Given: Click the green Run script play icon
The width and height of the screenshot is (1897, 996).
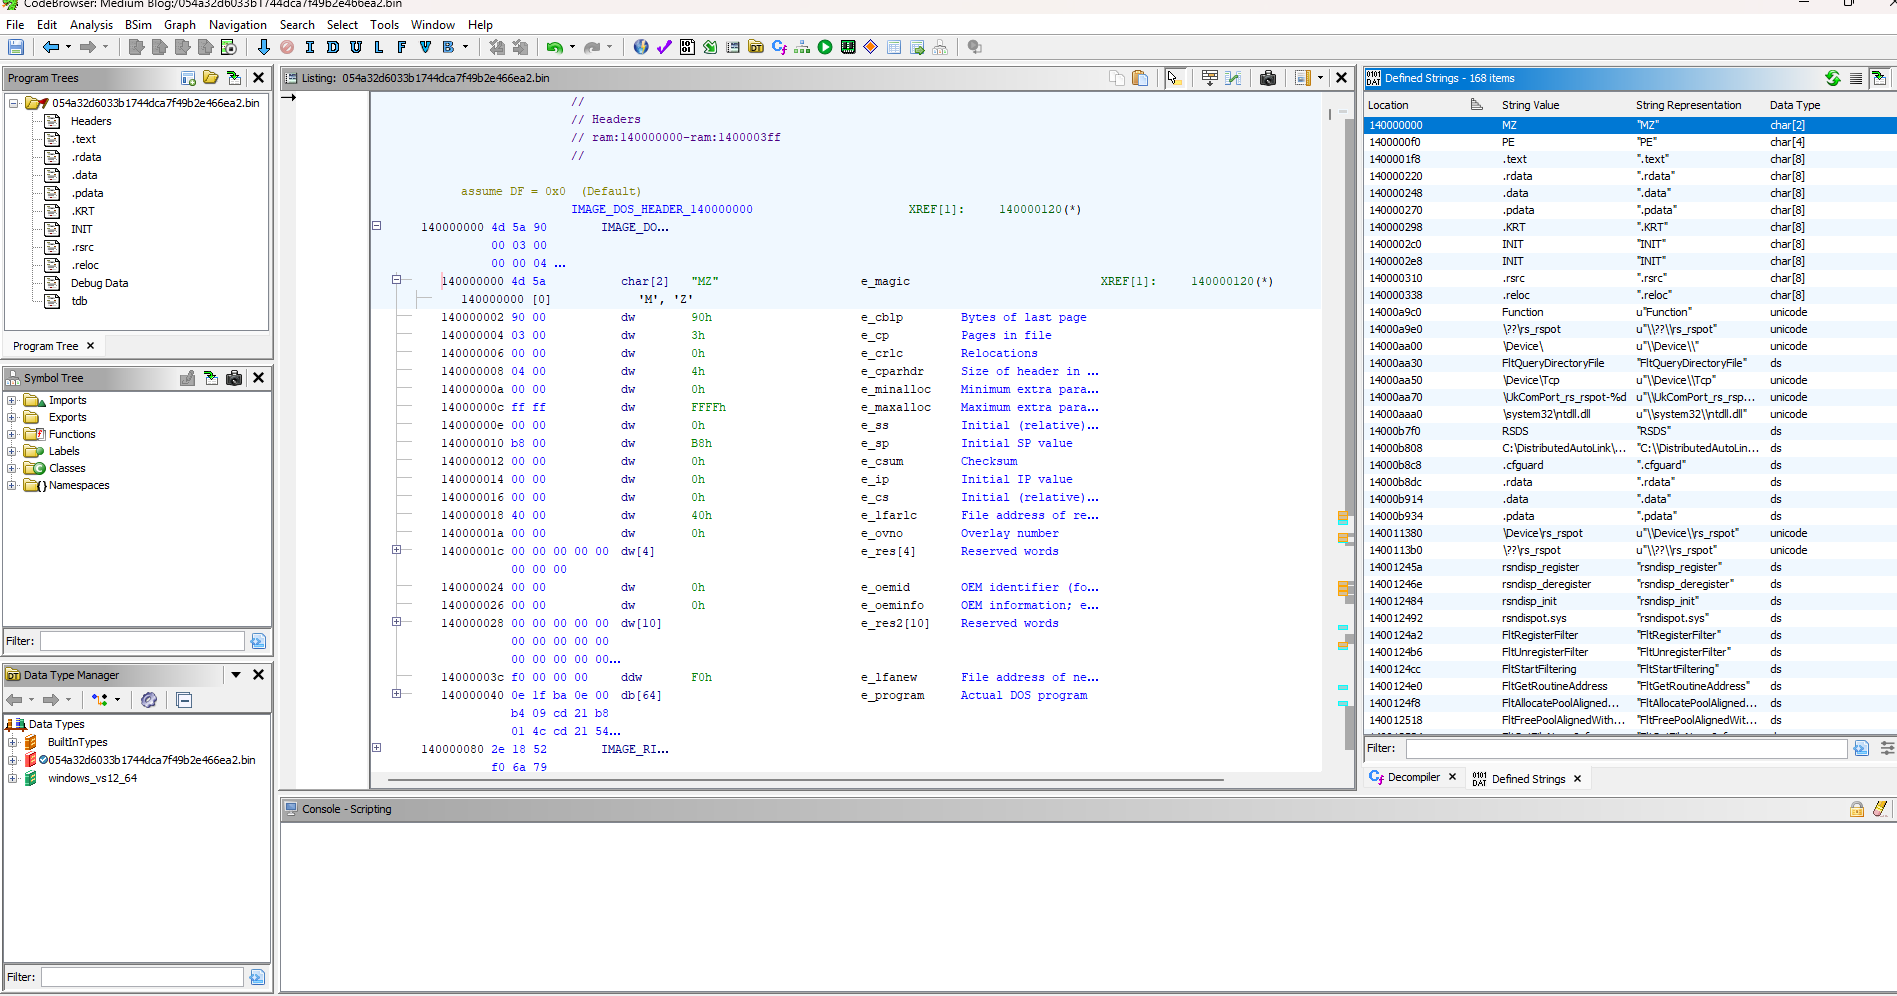Looking at the screenshot, I should [825, 47].
